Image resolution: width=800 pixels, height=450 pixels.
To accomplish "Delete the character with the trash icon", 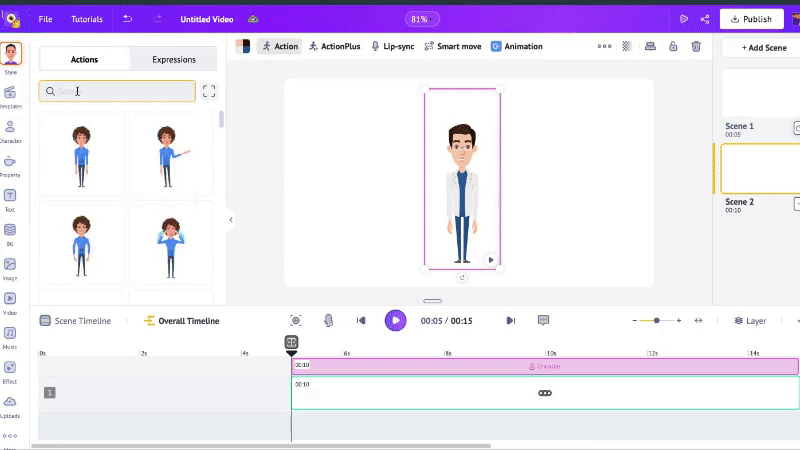I will click(x=696, y=46).
